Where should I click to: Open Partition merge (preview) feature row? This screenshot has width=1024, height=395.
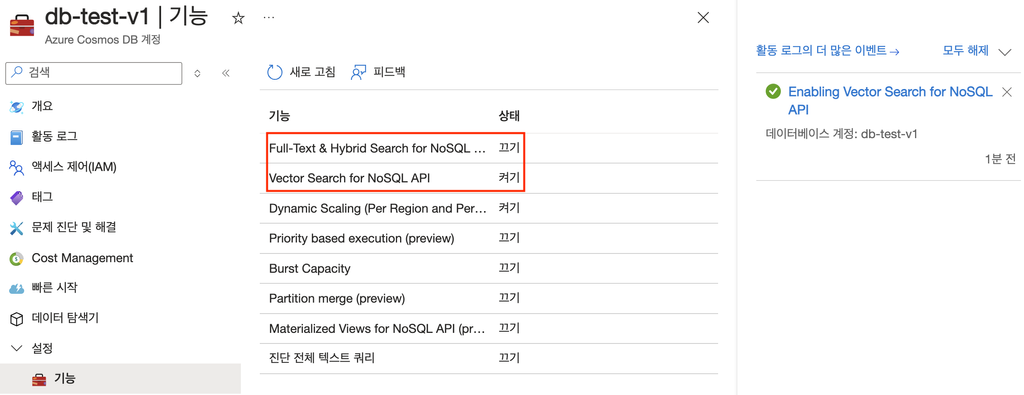pyautogui.click(x=337, y=298)
